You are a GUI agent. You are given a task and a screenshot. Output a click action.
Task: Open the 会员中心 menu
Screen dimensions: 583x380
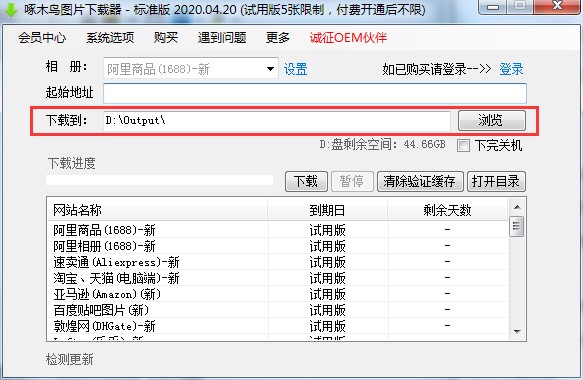[42, 38]
